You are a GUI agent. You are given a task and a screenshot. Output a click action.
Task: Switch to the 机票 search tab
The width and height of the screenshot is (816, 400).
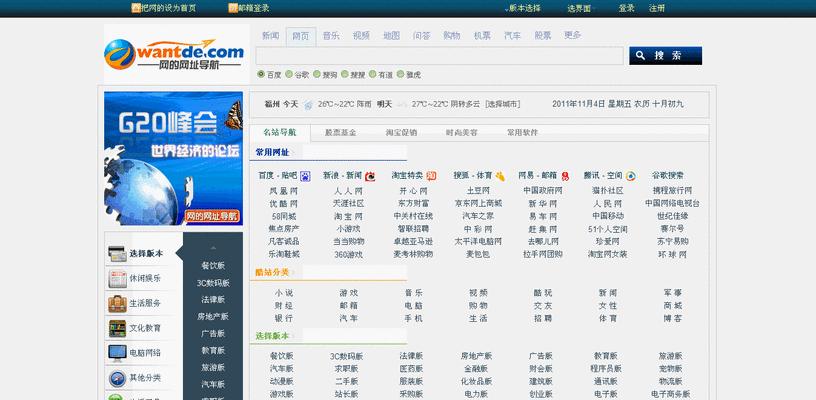pos(482,36)
